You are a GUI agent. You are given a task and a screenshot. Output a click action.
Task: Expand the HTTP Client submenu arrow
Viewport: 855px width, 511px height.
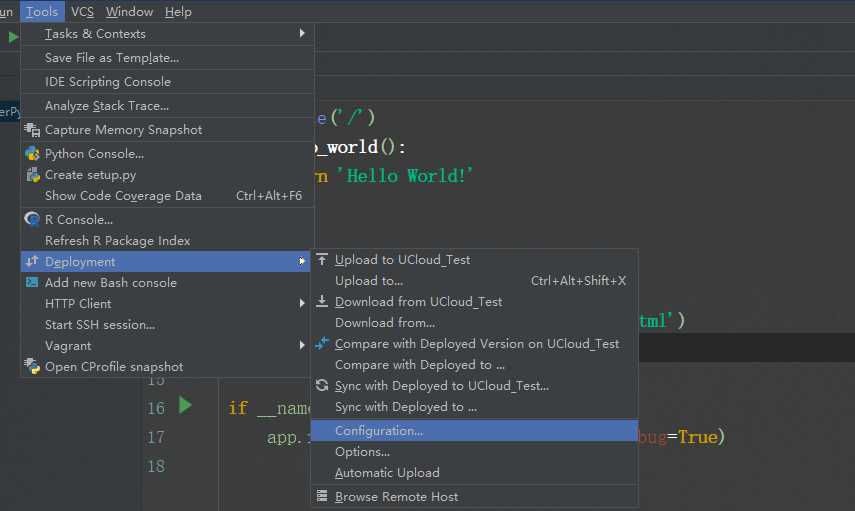tap(302, 303)
